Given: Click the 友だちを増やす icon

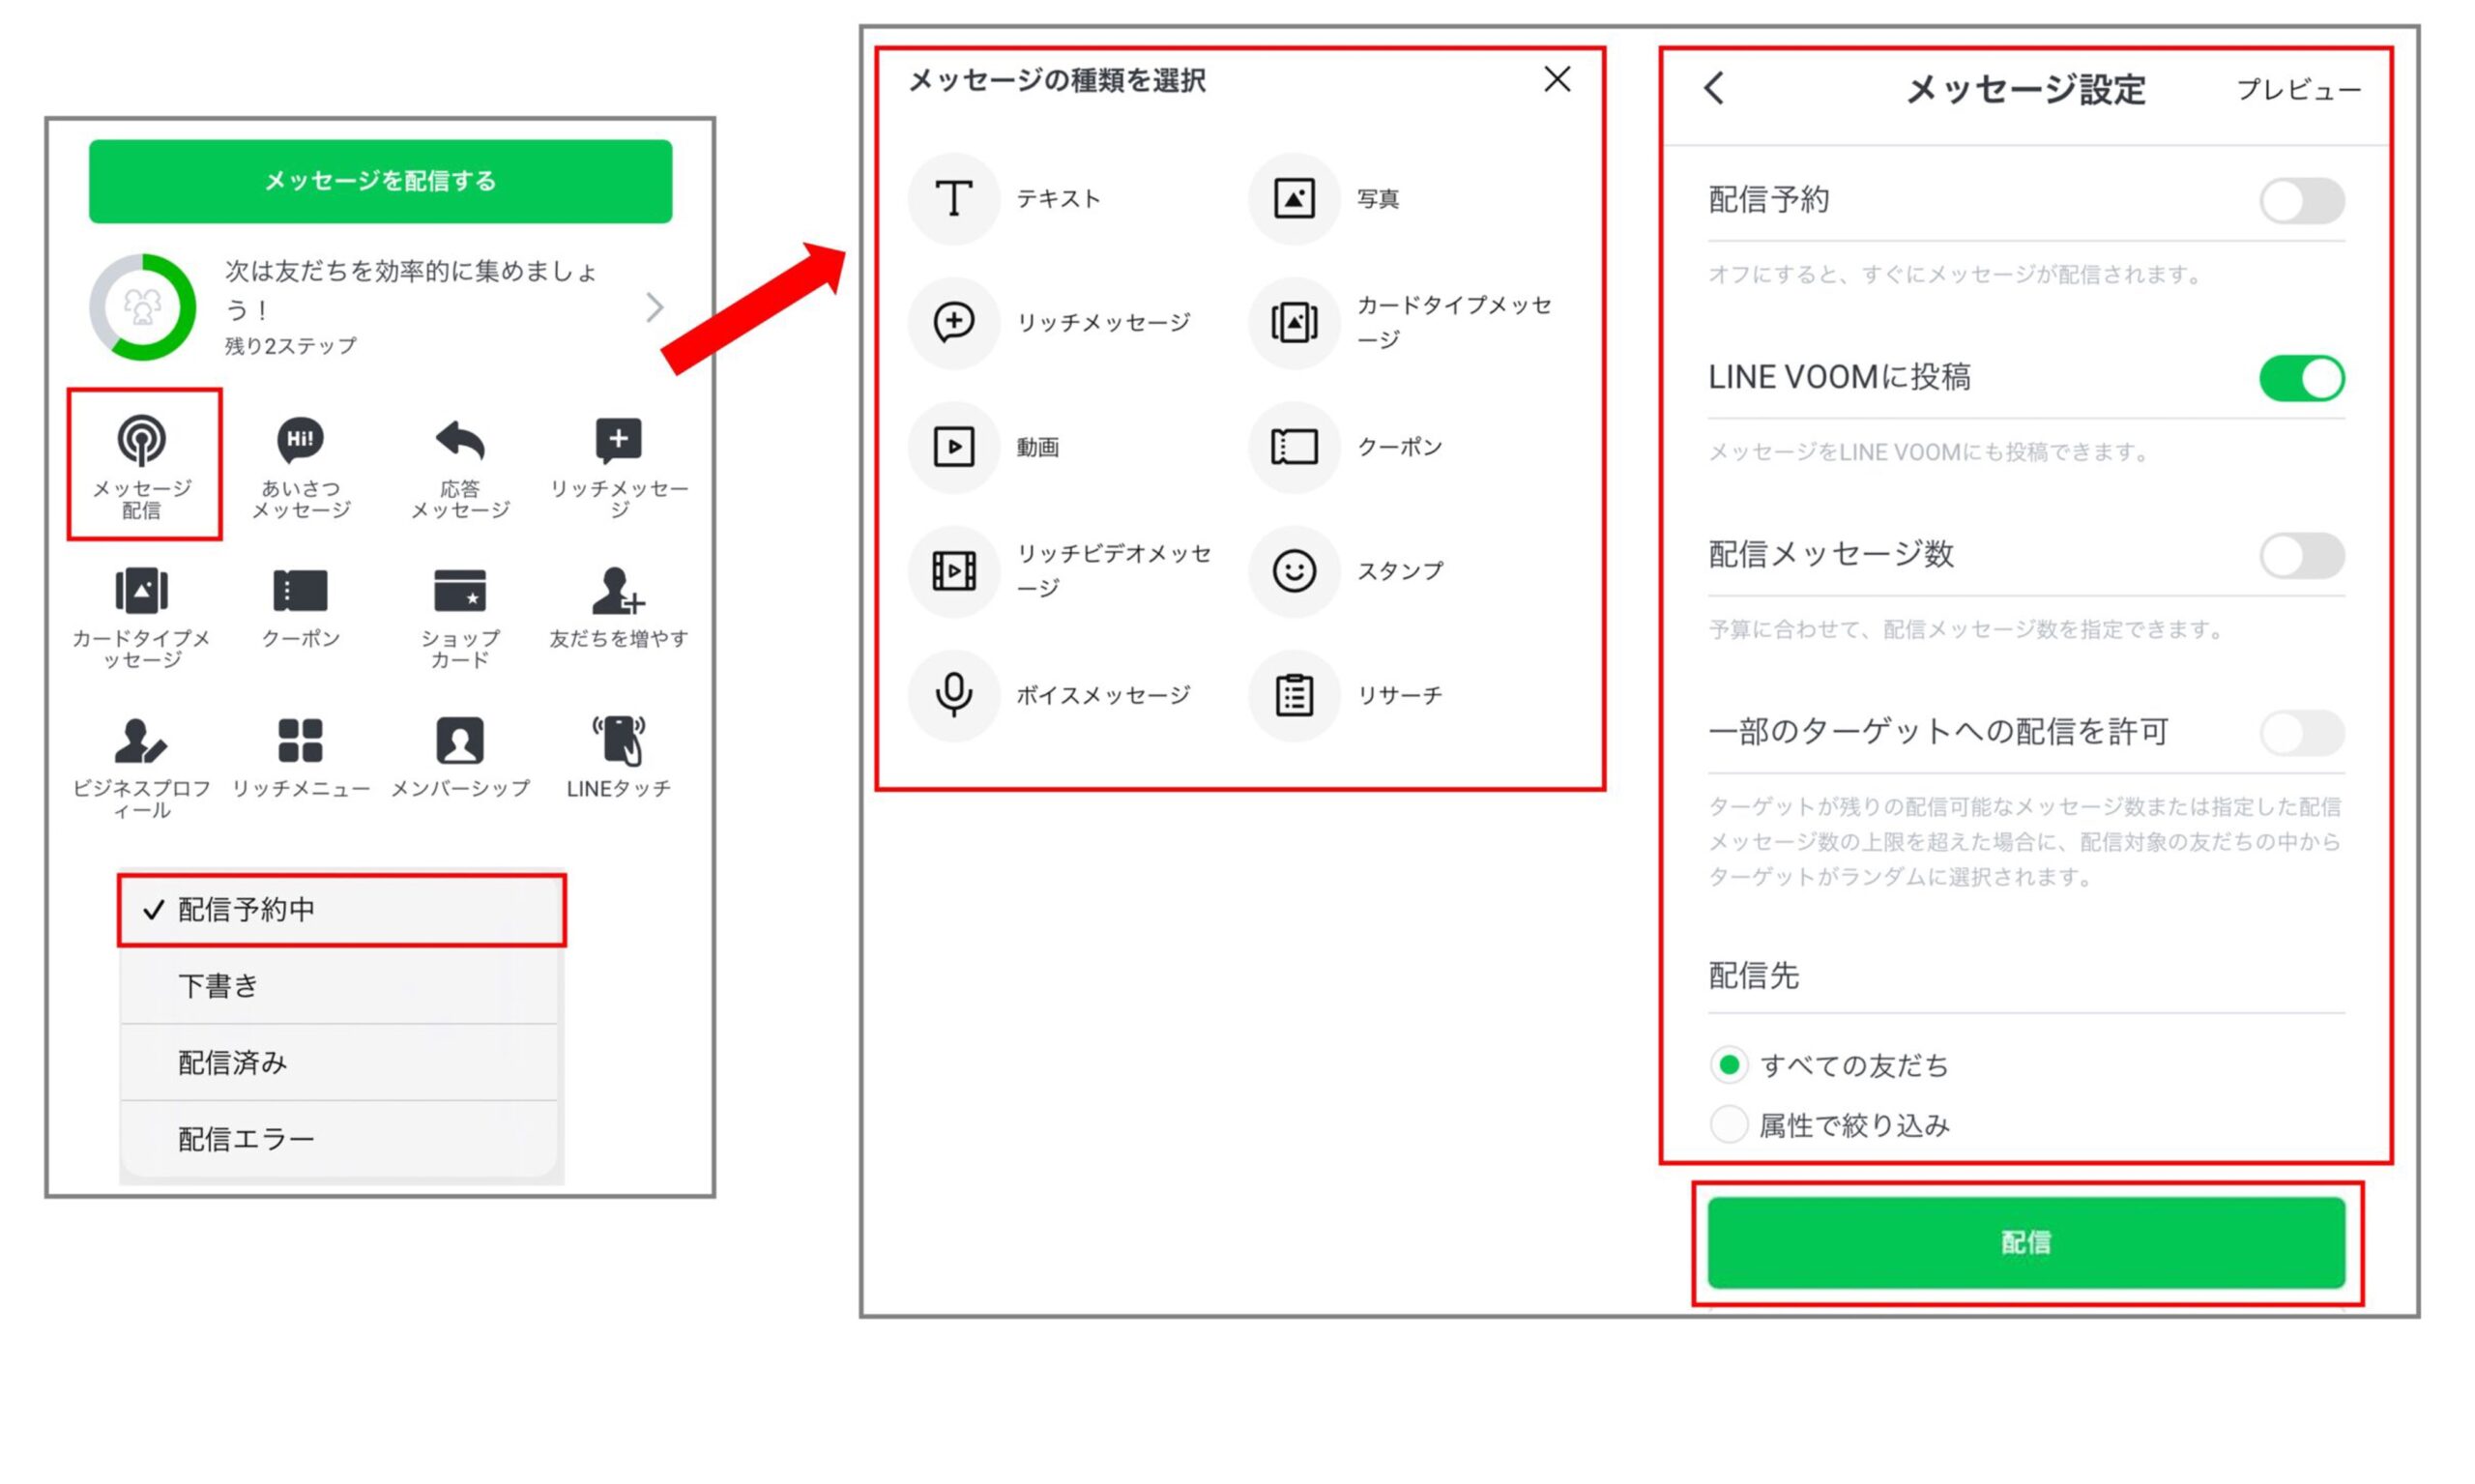Looking at the screenshot, I should 618,608.
